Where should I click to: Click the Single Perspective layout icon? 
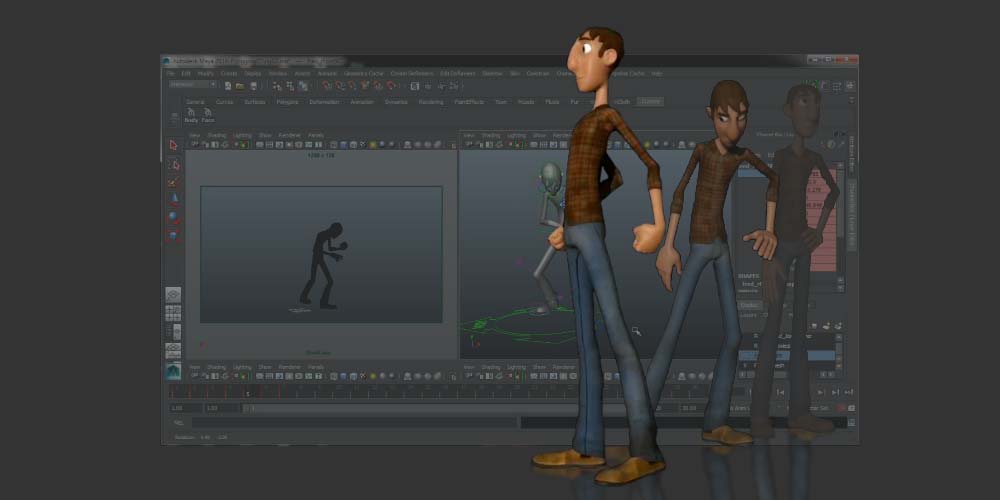coord(173,295)
